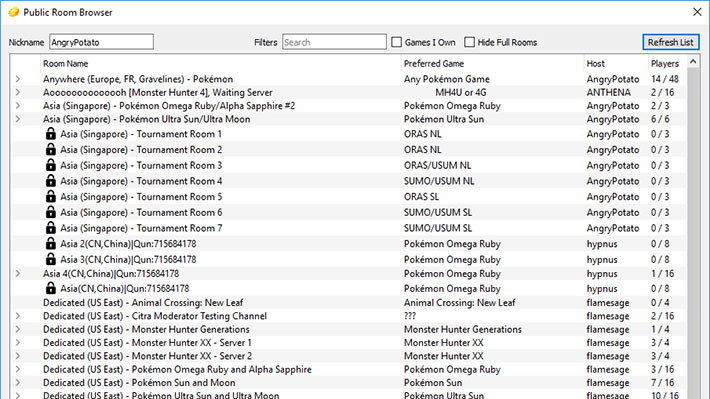Image resolution: width=710 pixels, height=399 pixels.
Task: Click 'ORAS/USUM NL' preferred game cell
Action: coord(437,165)
